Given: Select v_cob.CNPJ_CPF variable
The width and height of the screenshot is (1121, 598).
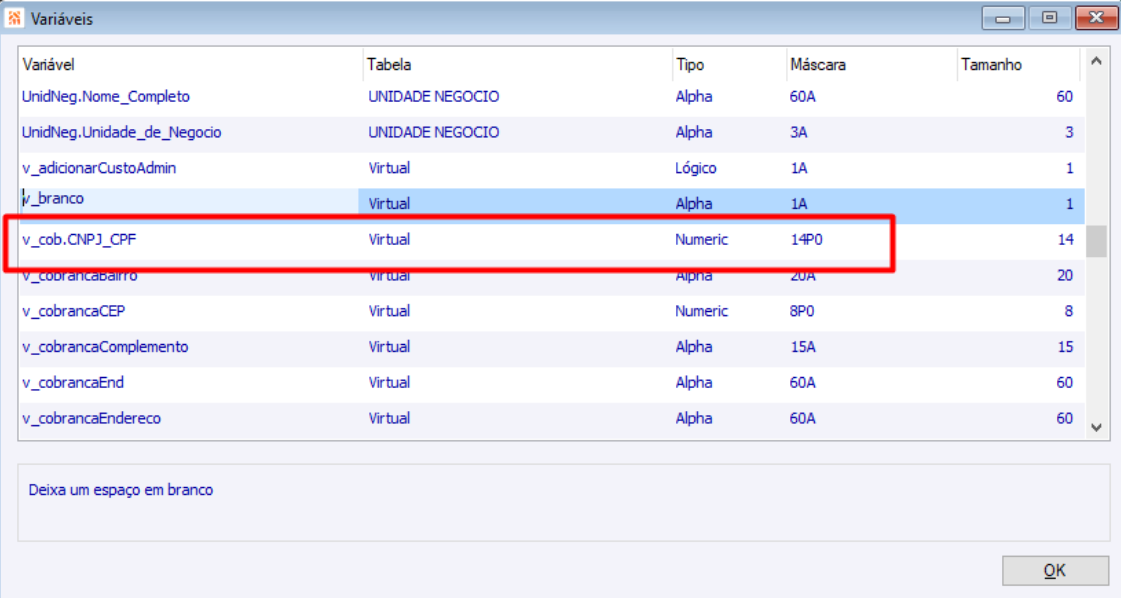Looking at the screenshot, I should [x=79, y=240].
